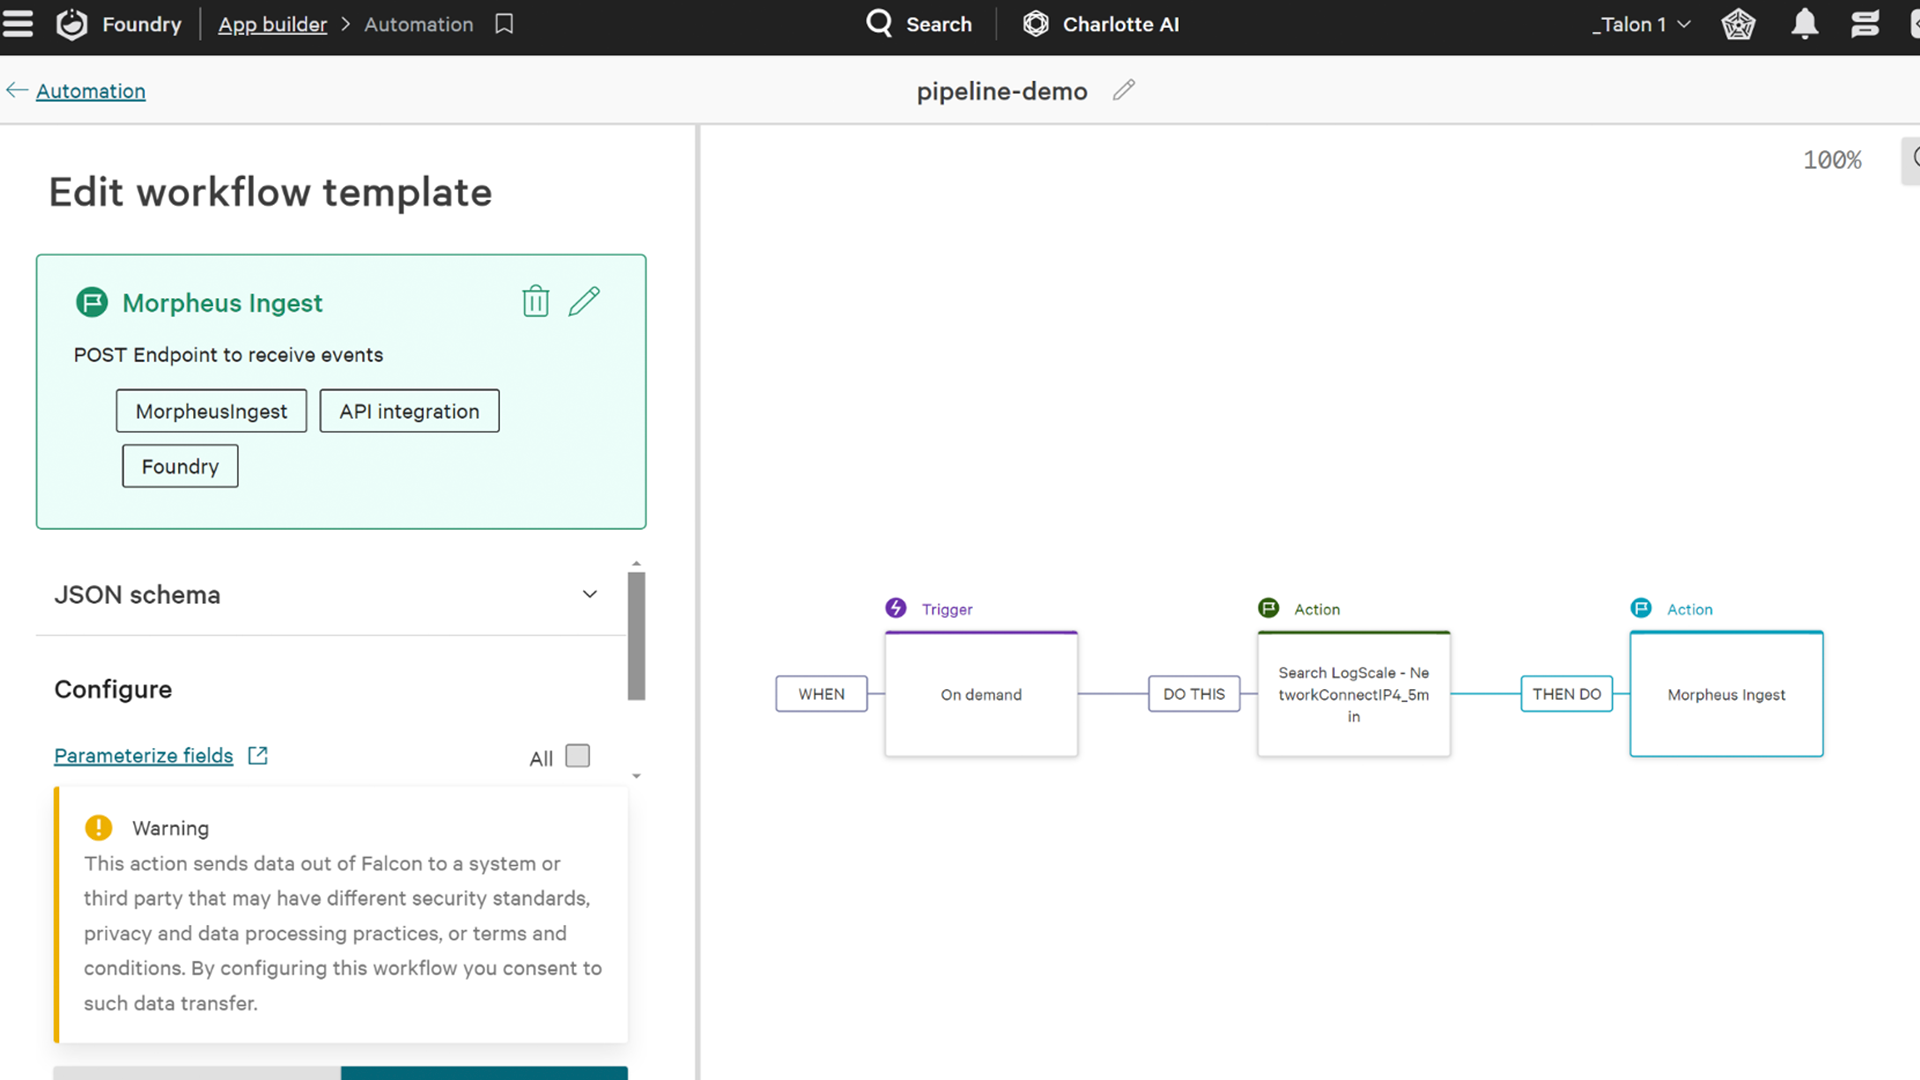Click the Morpheus Ingest node on the canvas
Image resolution: width=1920 pixels, height=1080 pixels.
[x=1726, y=694]
